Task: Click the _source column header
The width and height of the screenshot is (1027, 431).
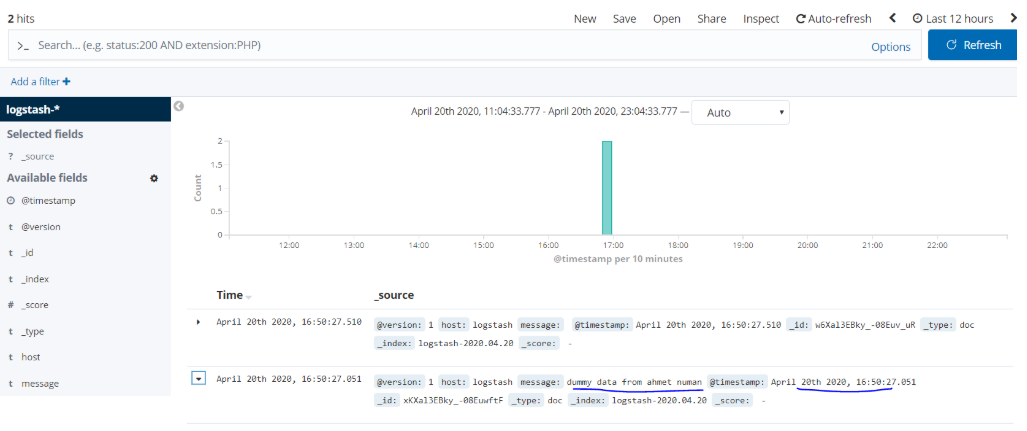Action: coord(394,295)
